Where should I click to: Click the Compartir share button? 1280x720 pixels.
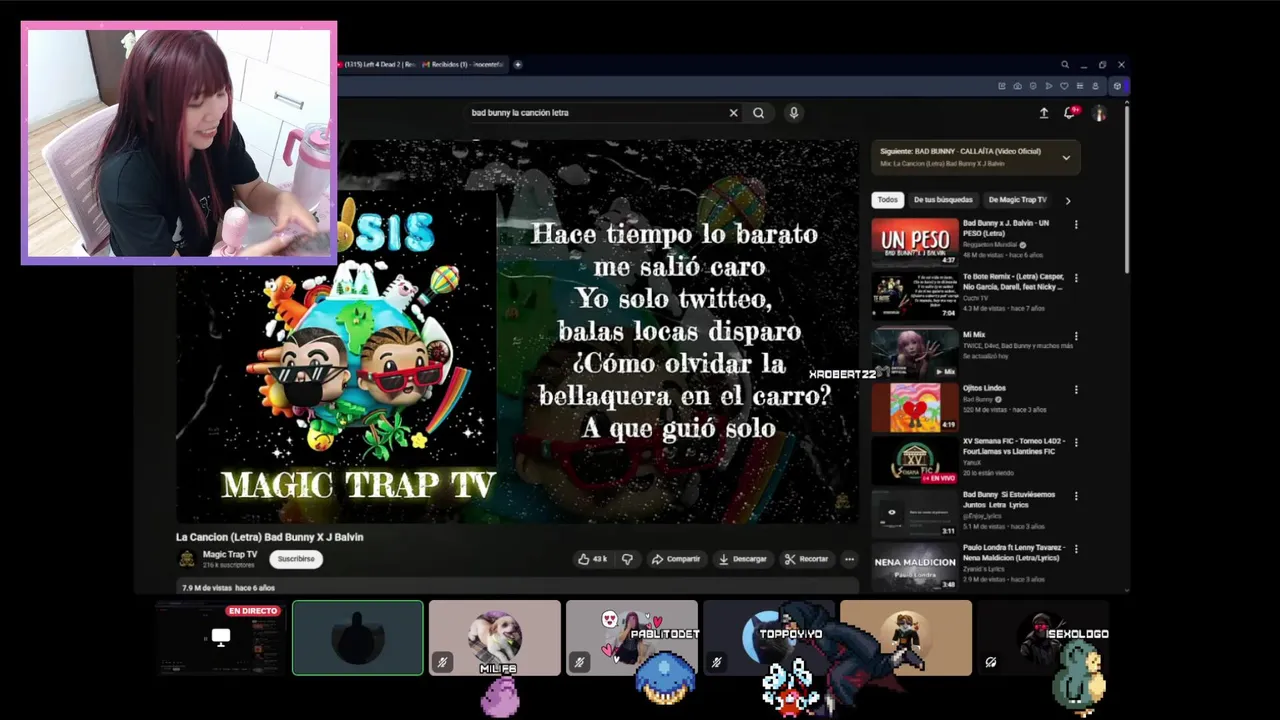pos(676,559)
